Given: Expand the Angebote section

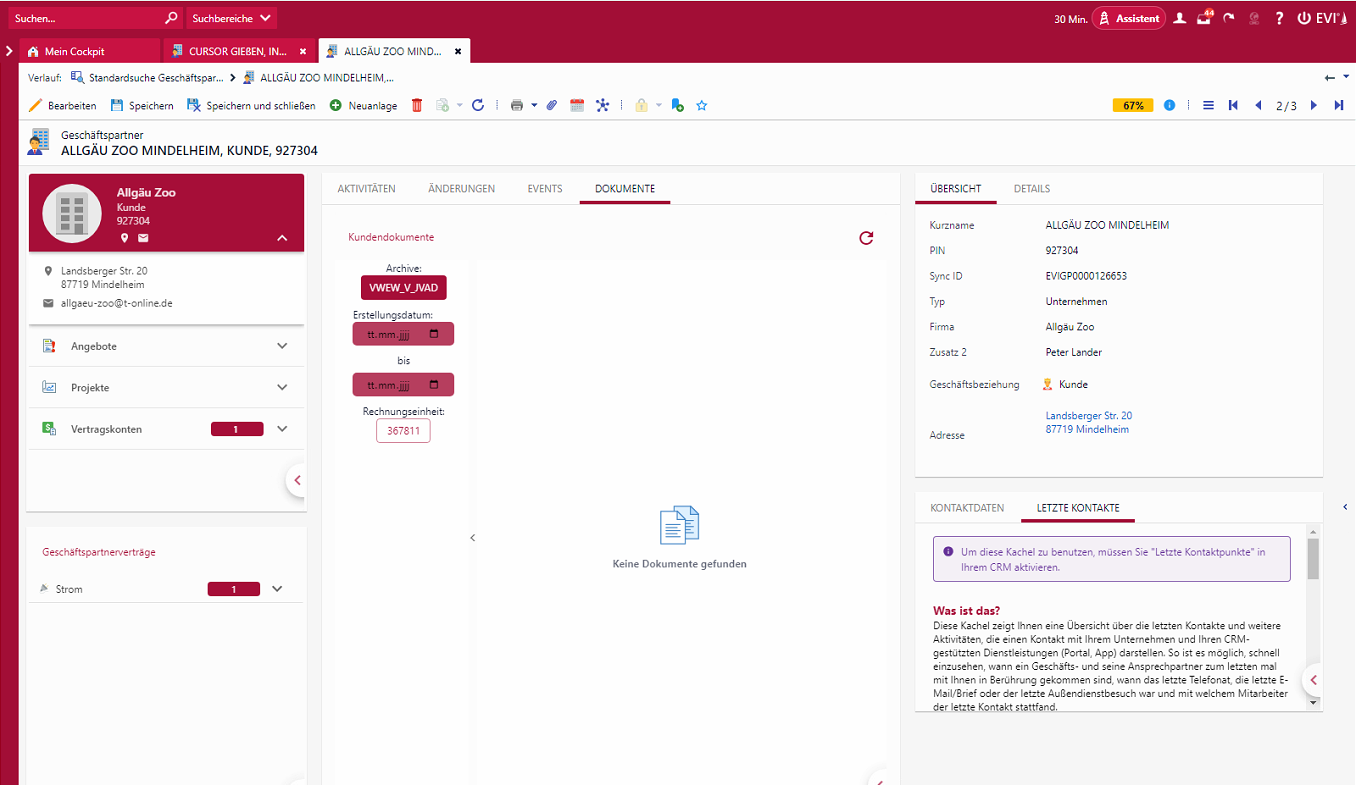Looking at the screenshot, I should point(282,346).
